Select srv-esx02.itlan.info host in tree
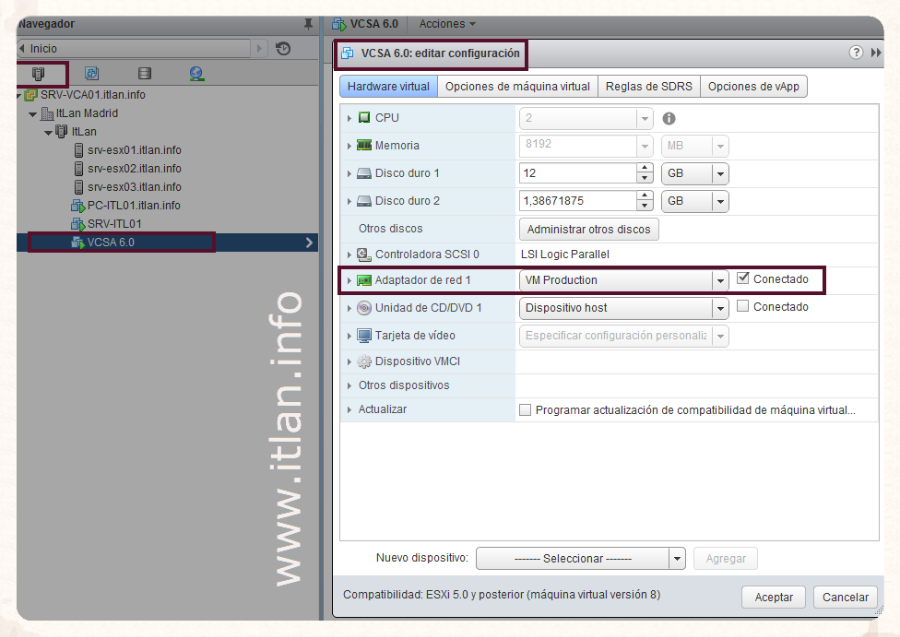900x637 pixels. [134, 168]
